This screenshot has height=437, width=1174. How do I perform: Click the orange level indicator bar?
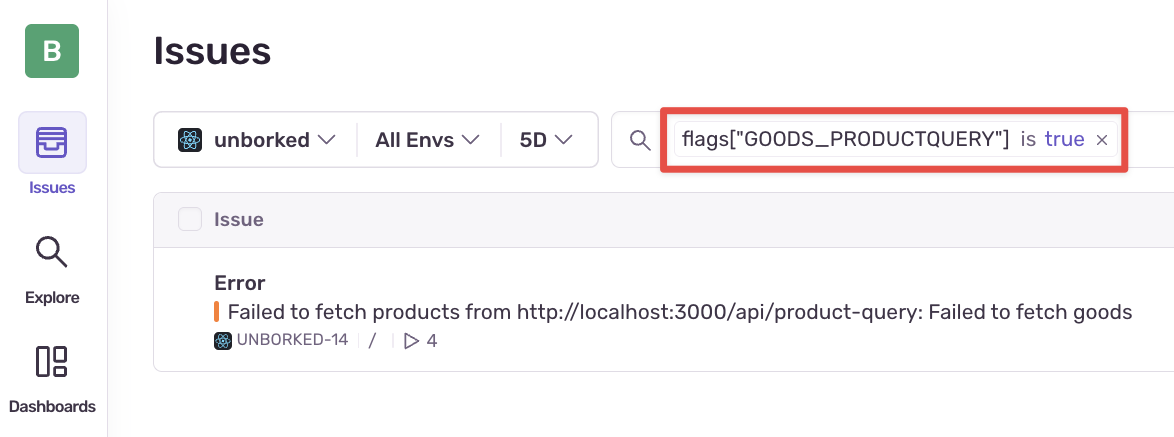216,312
